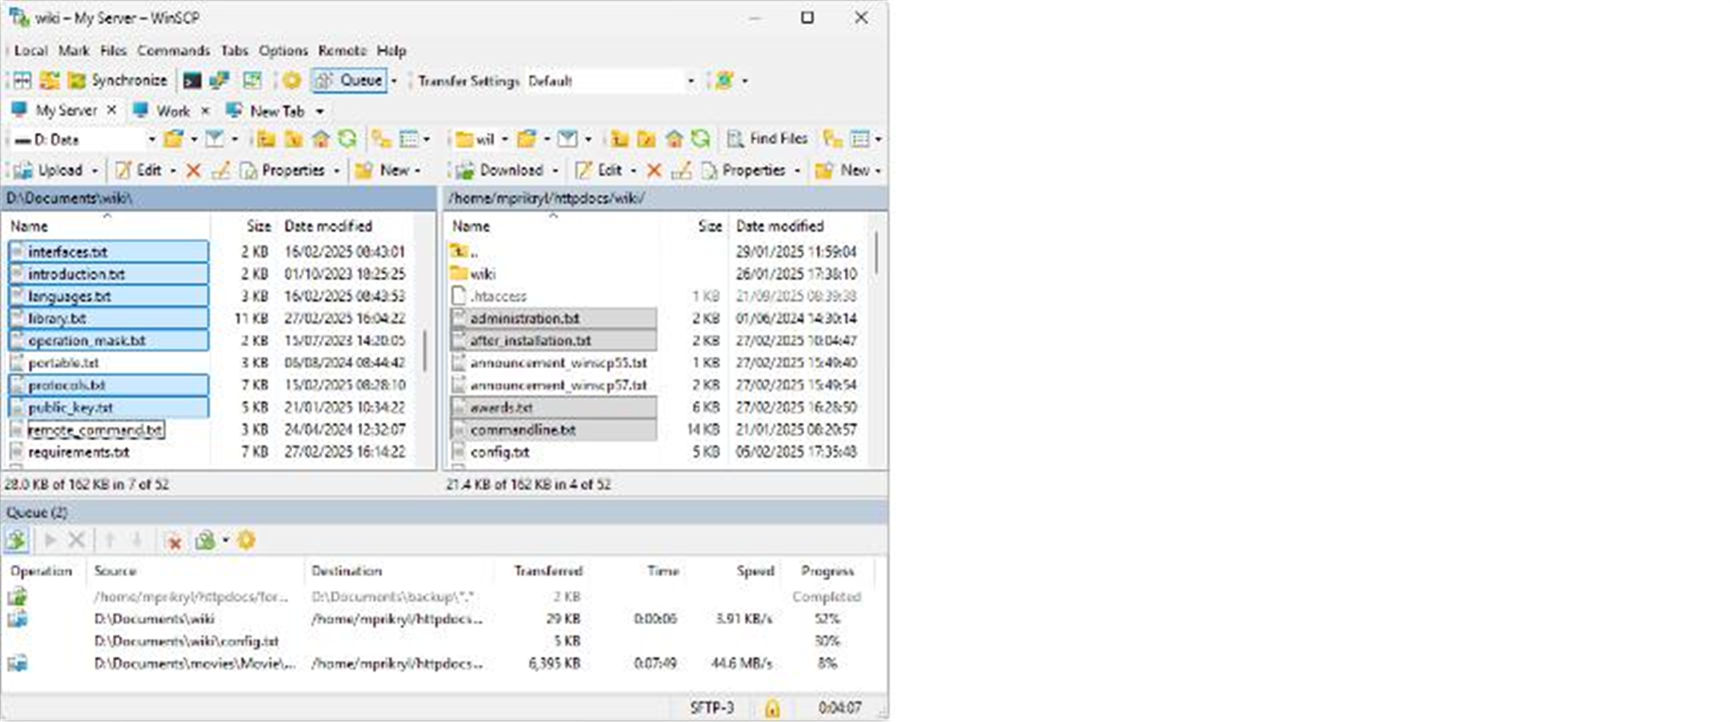Click remote panel open directory folder icon
This screenshot has width=1730, height=722.
pyautogui.click(x=526, y=139)
